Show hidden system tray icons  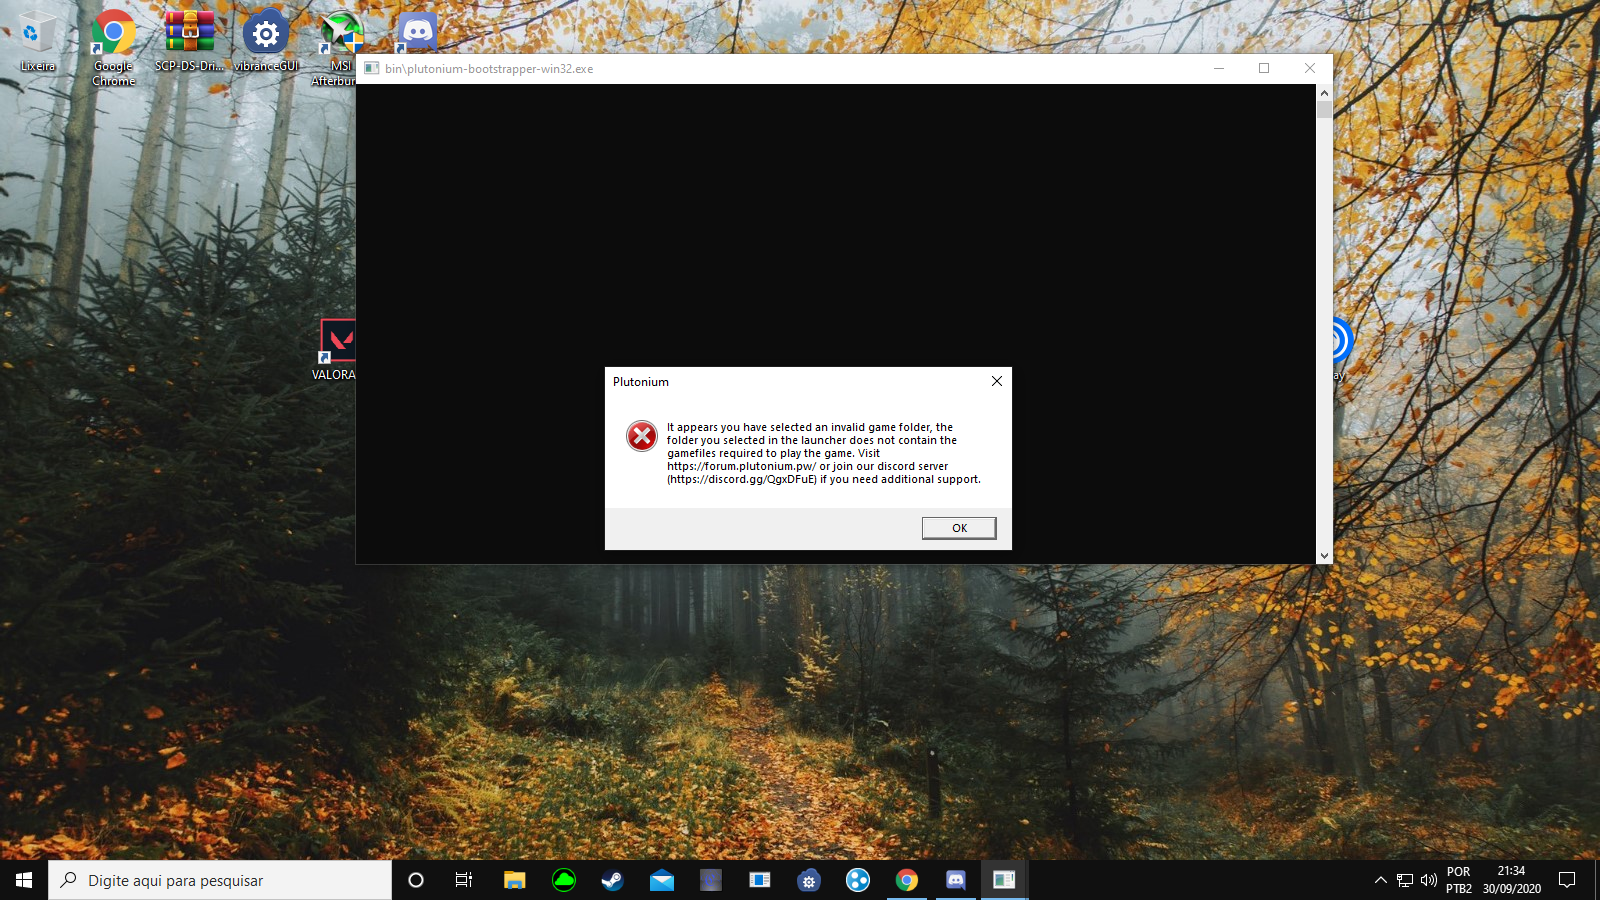pyautogui.click(x=1380, y=880)
